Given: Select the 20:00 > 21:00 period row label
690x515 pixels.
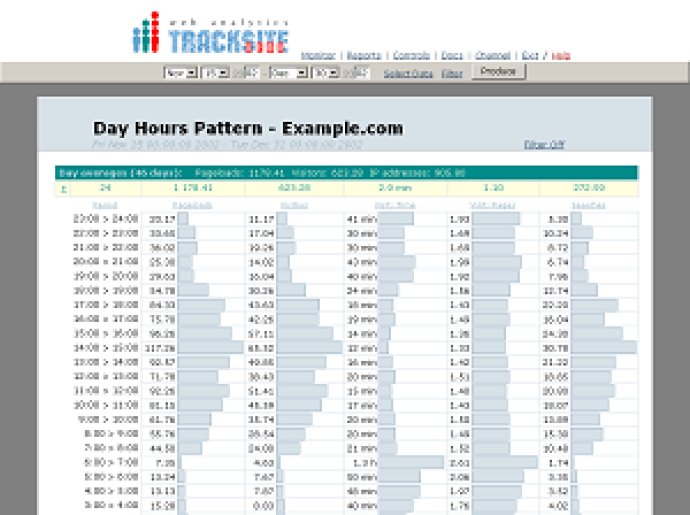Looking at the screenshot, I should pos(106,262).
